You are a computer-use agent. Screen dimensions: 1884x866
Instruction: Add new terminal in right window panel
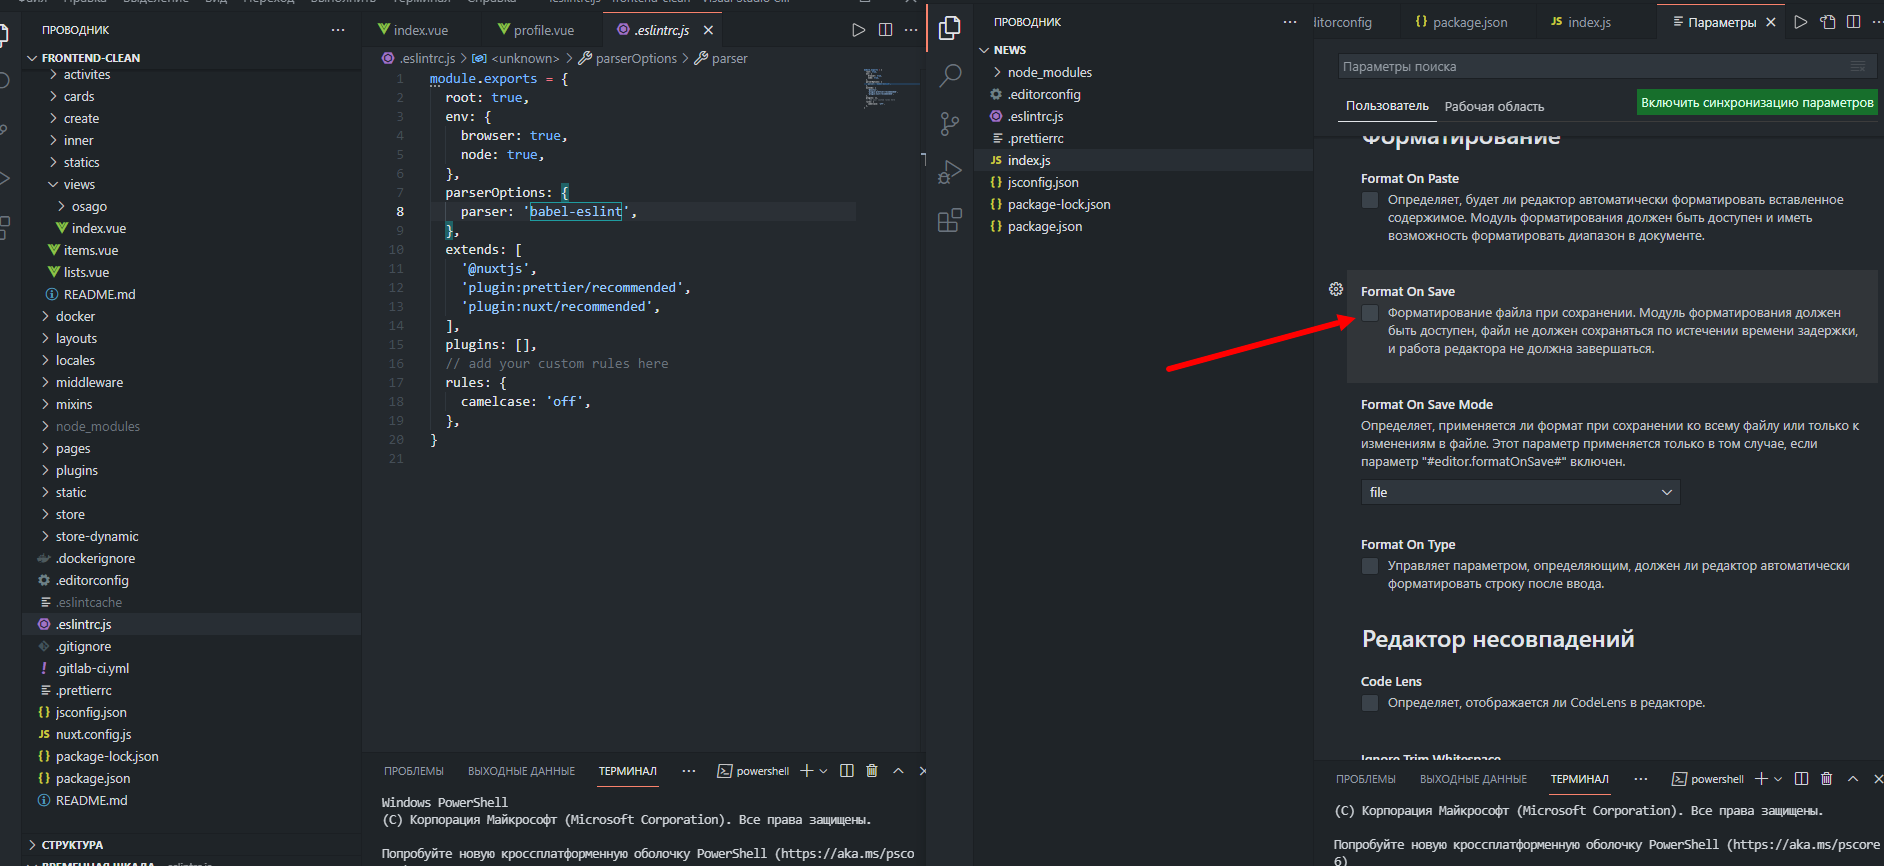point(1762,779)
